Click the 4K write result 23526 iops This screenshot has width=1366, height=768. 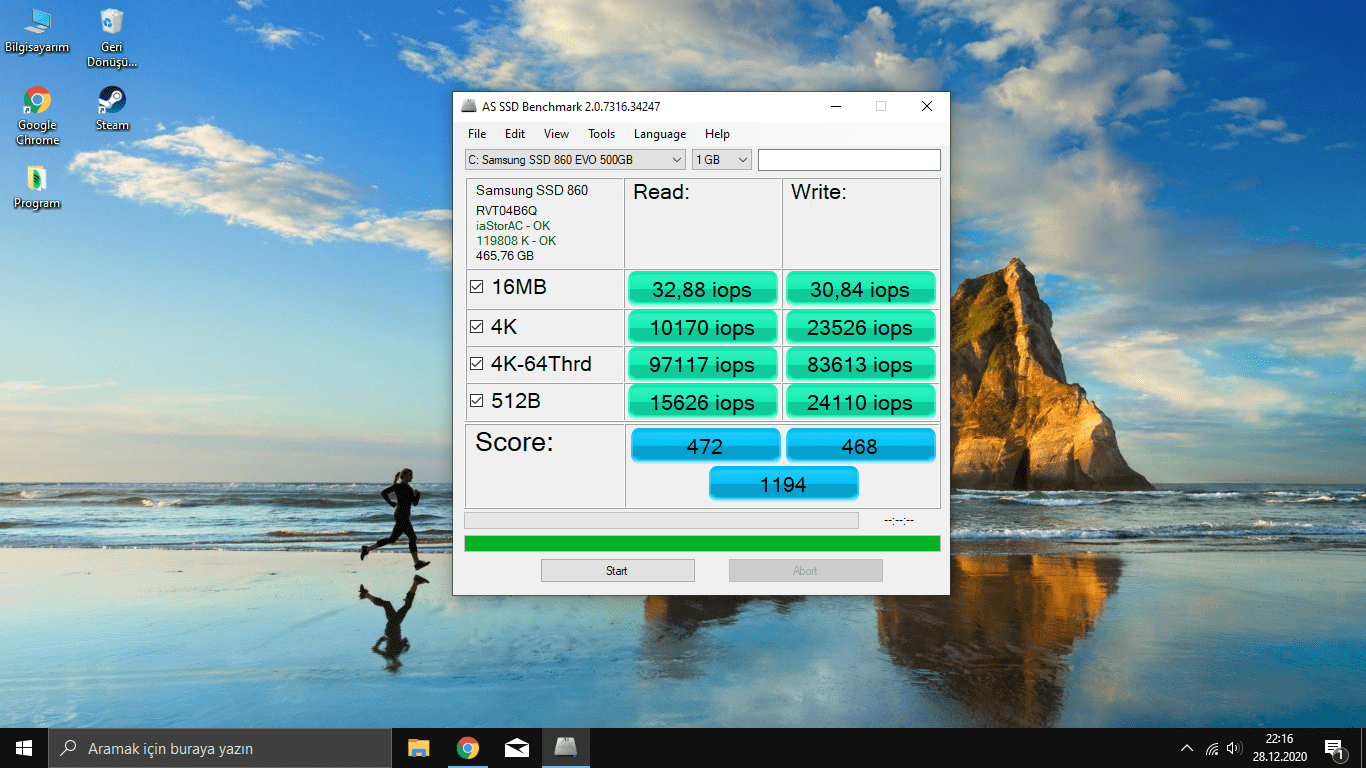(x=860, y=327)
